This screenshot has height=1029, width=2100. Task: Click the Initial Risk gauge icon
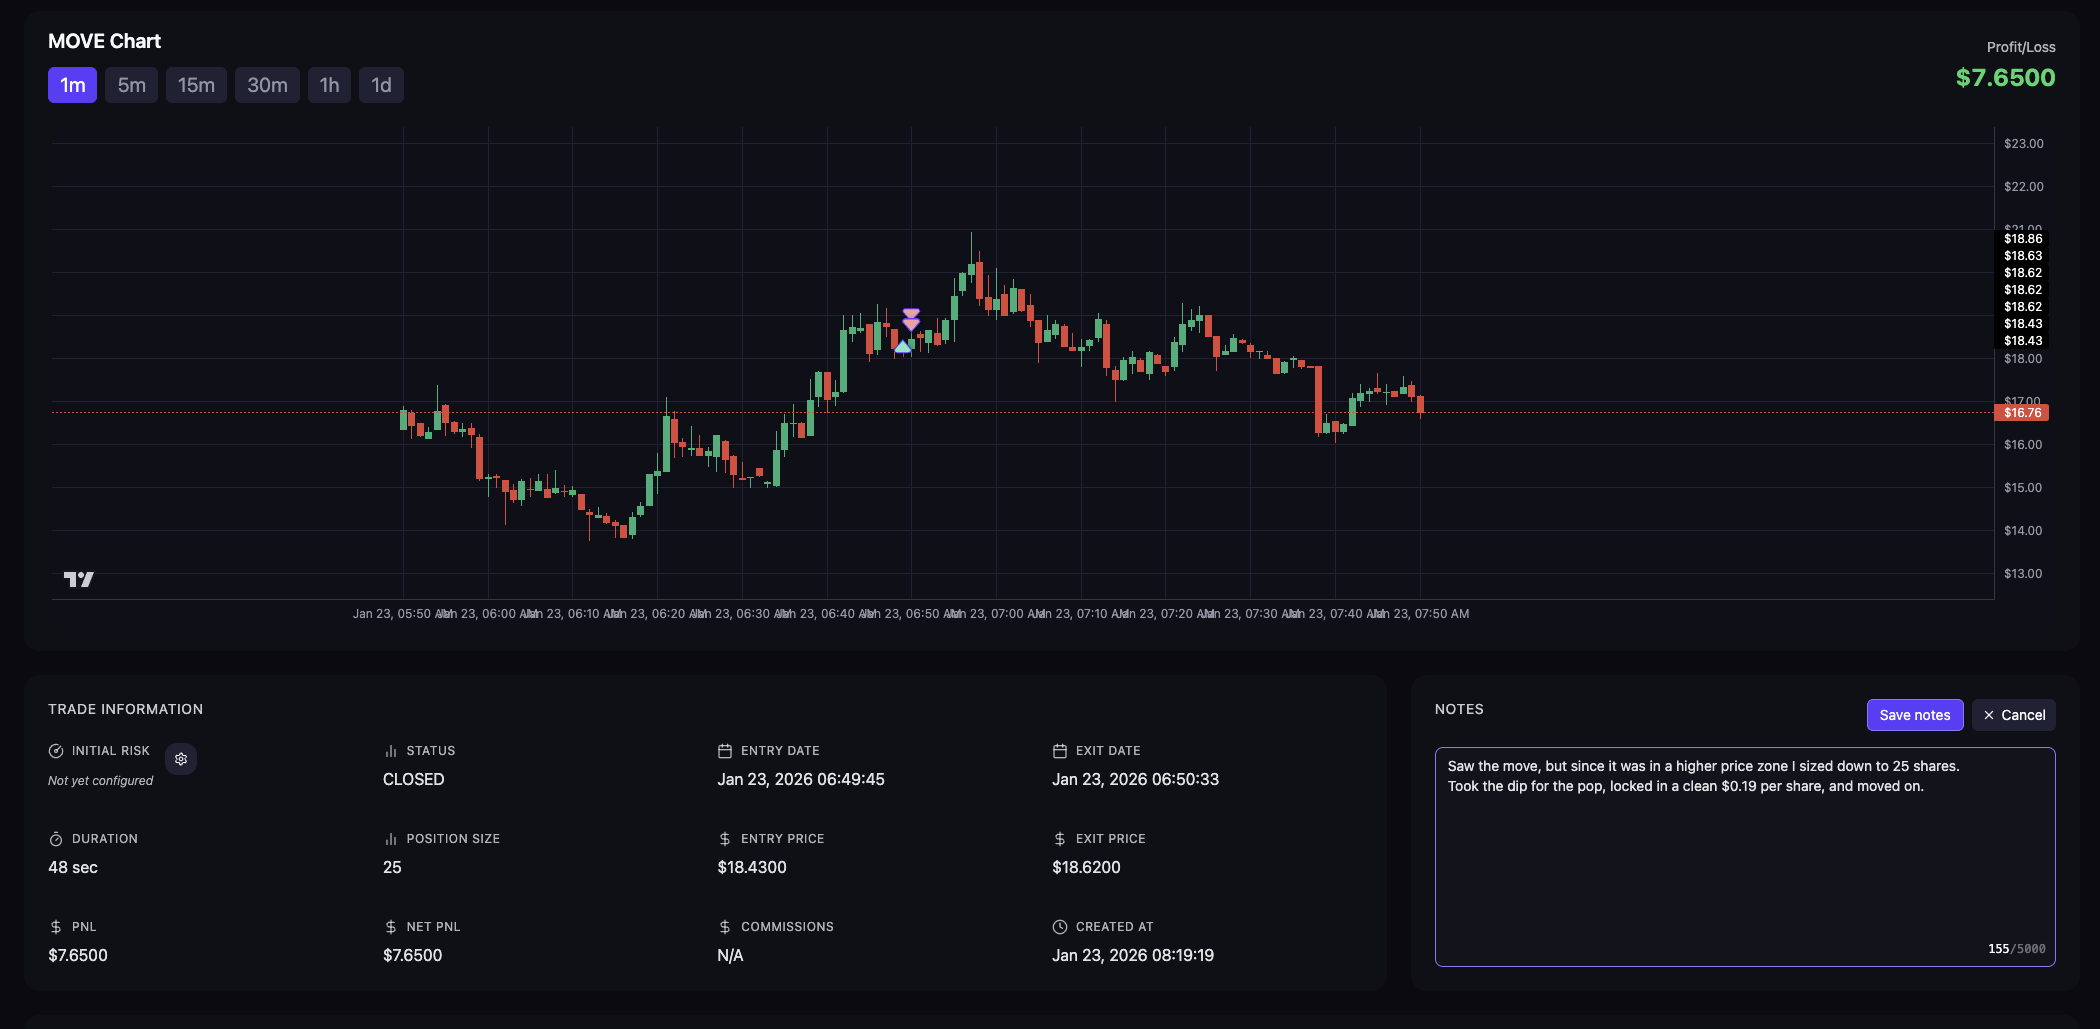click(56, 751)
